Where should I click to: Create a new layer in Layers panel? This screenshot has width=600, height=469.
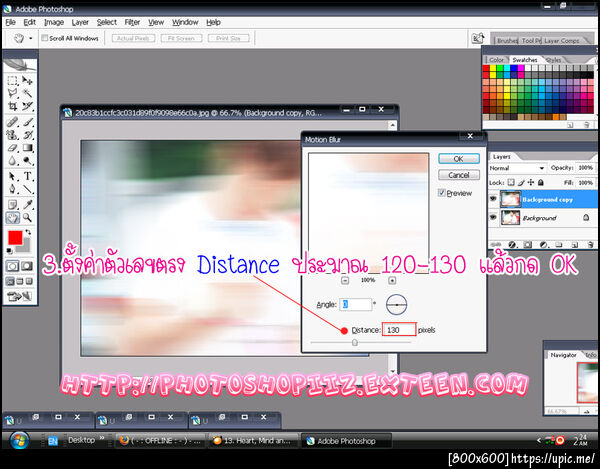click(574, 244)
